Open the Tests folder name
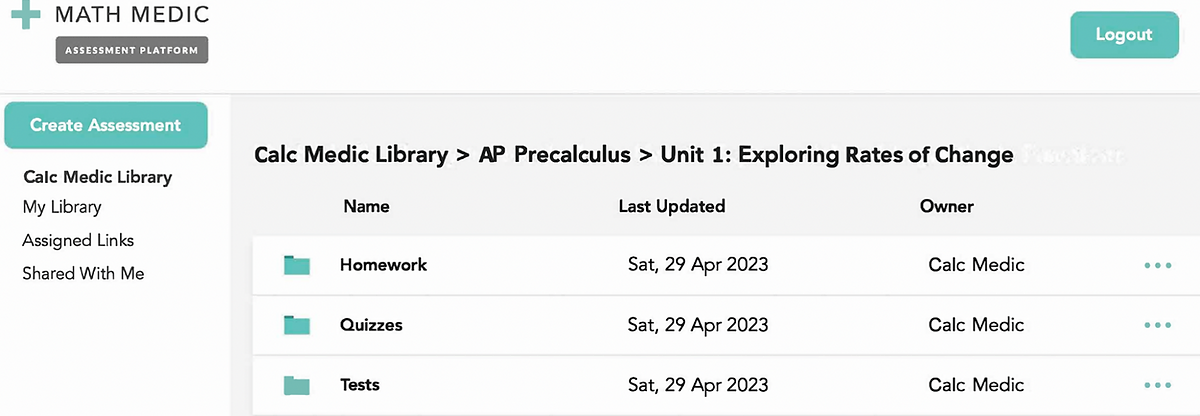Viewport: 1200px width, 416px height. click(x=360, y=385)
